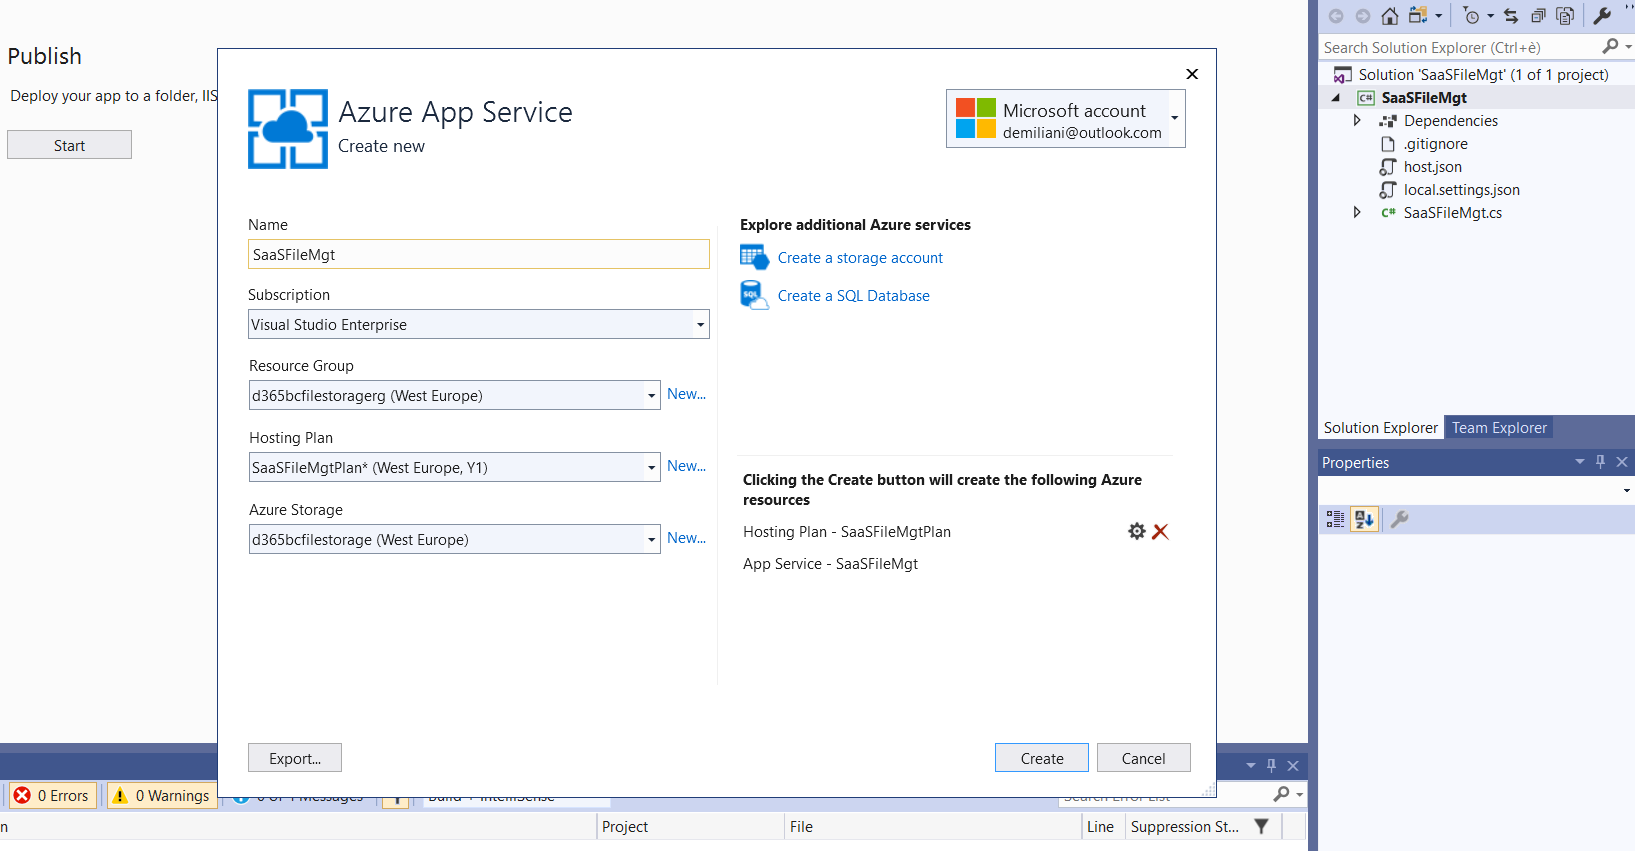The height and width of the screenshot is (851, 1635).
Task: Click the Home icon in Solution Explorer toolbar
Action: [1389, 16]
